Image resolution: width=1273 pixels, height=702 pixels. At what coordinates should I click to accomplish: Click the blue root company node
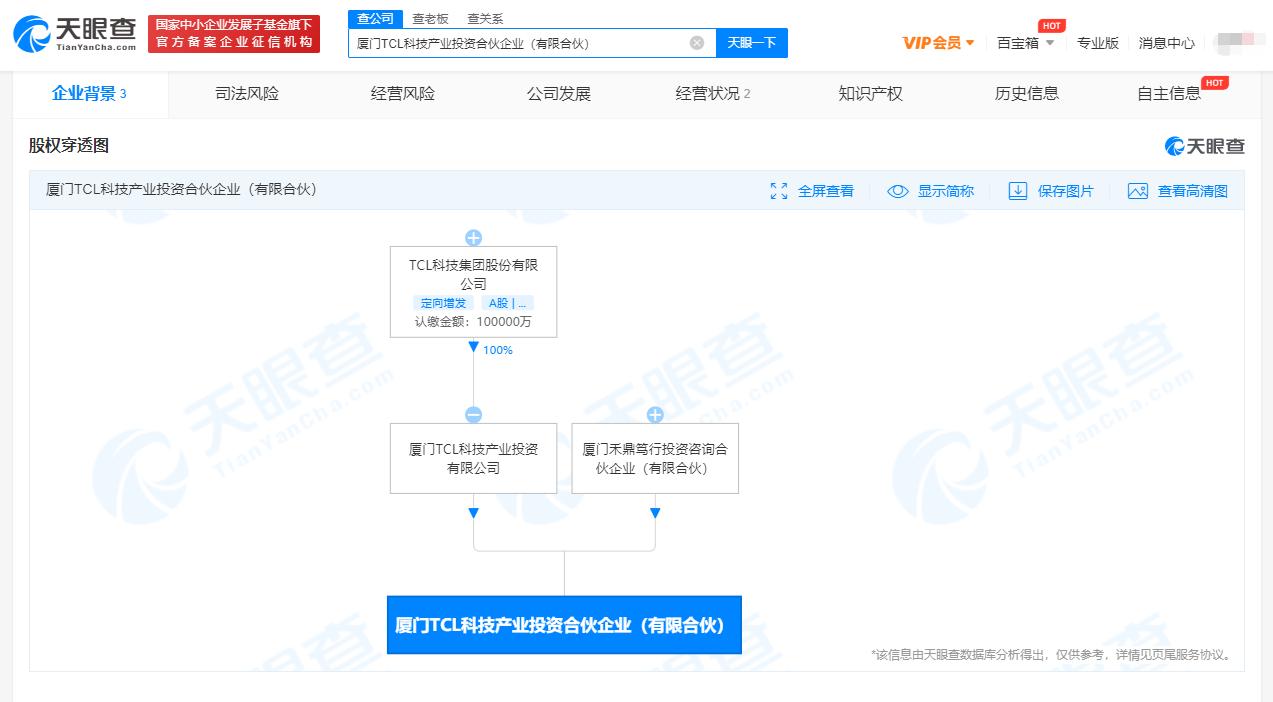tap(564, 625)
